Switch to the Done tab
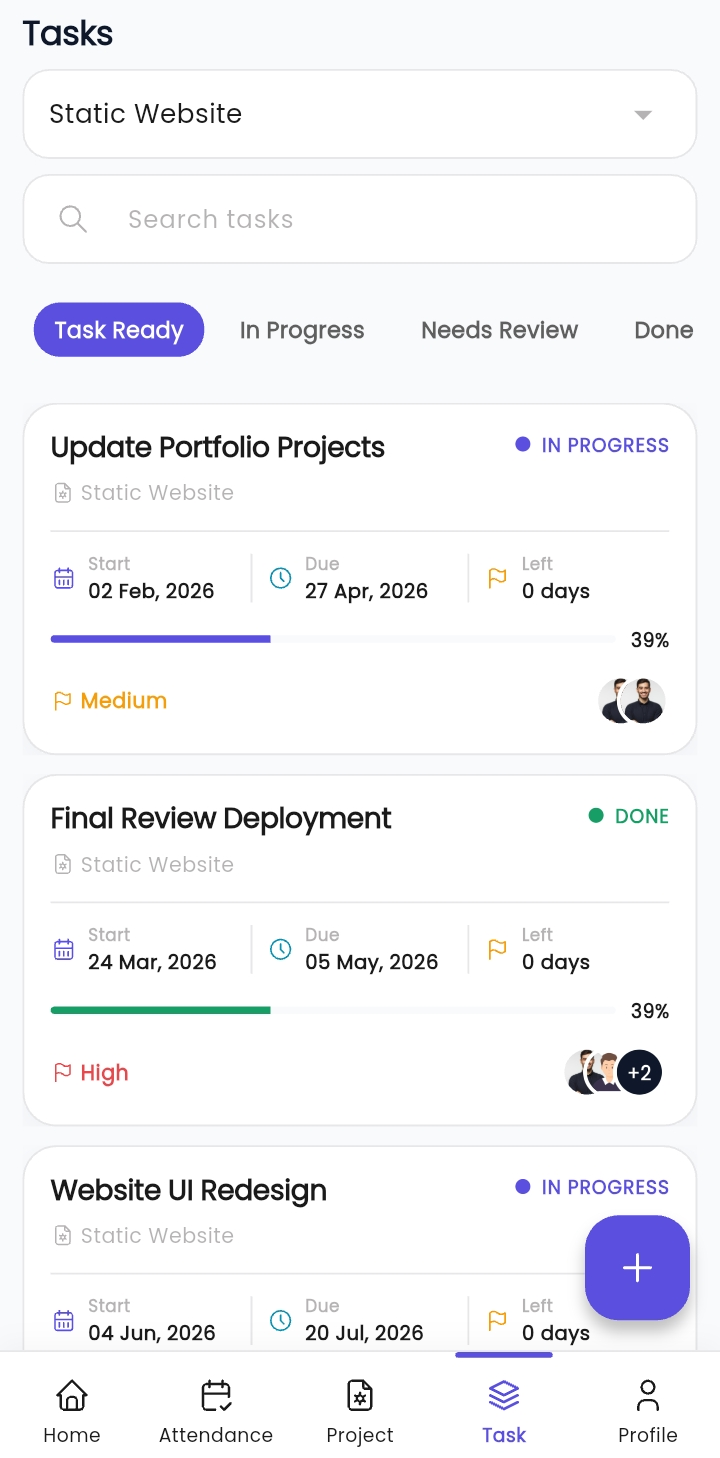720x1458 pixels. (664, 330)
